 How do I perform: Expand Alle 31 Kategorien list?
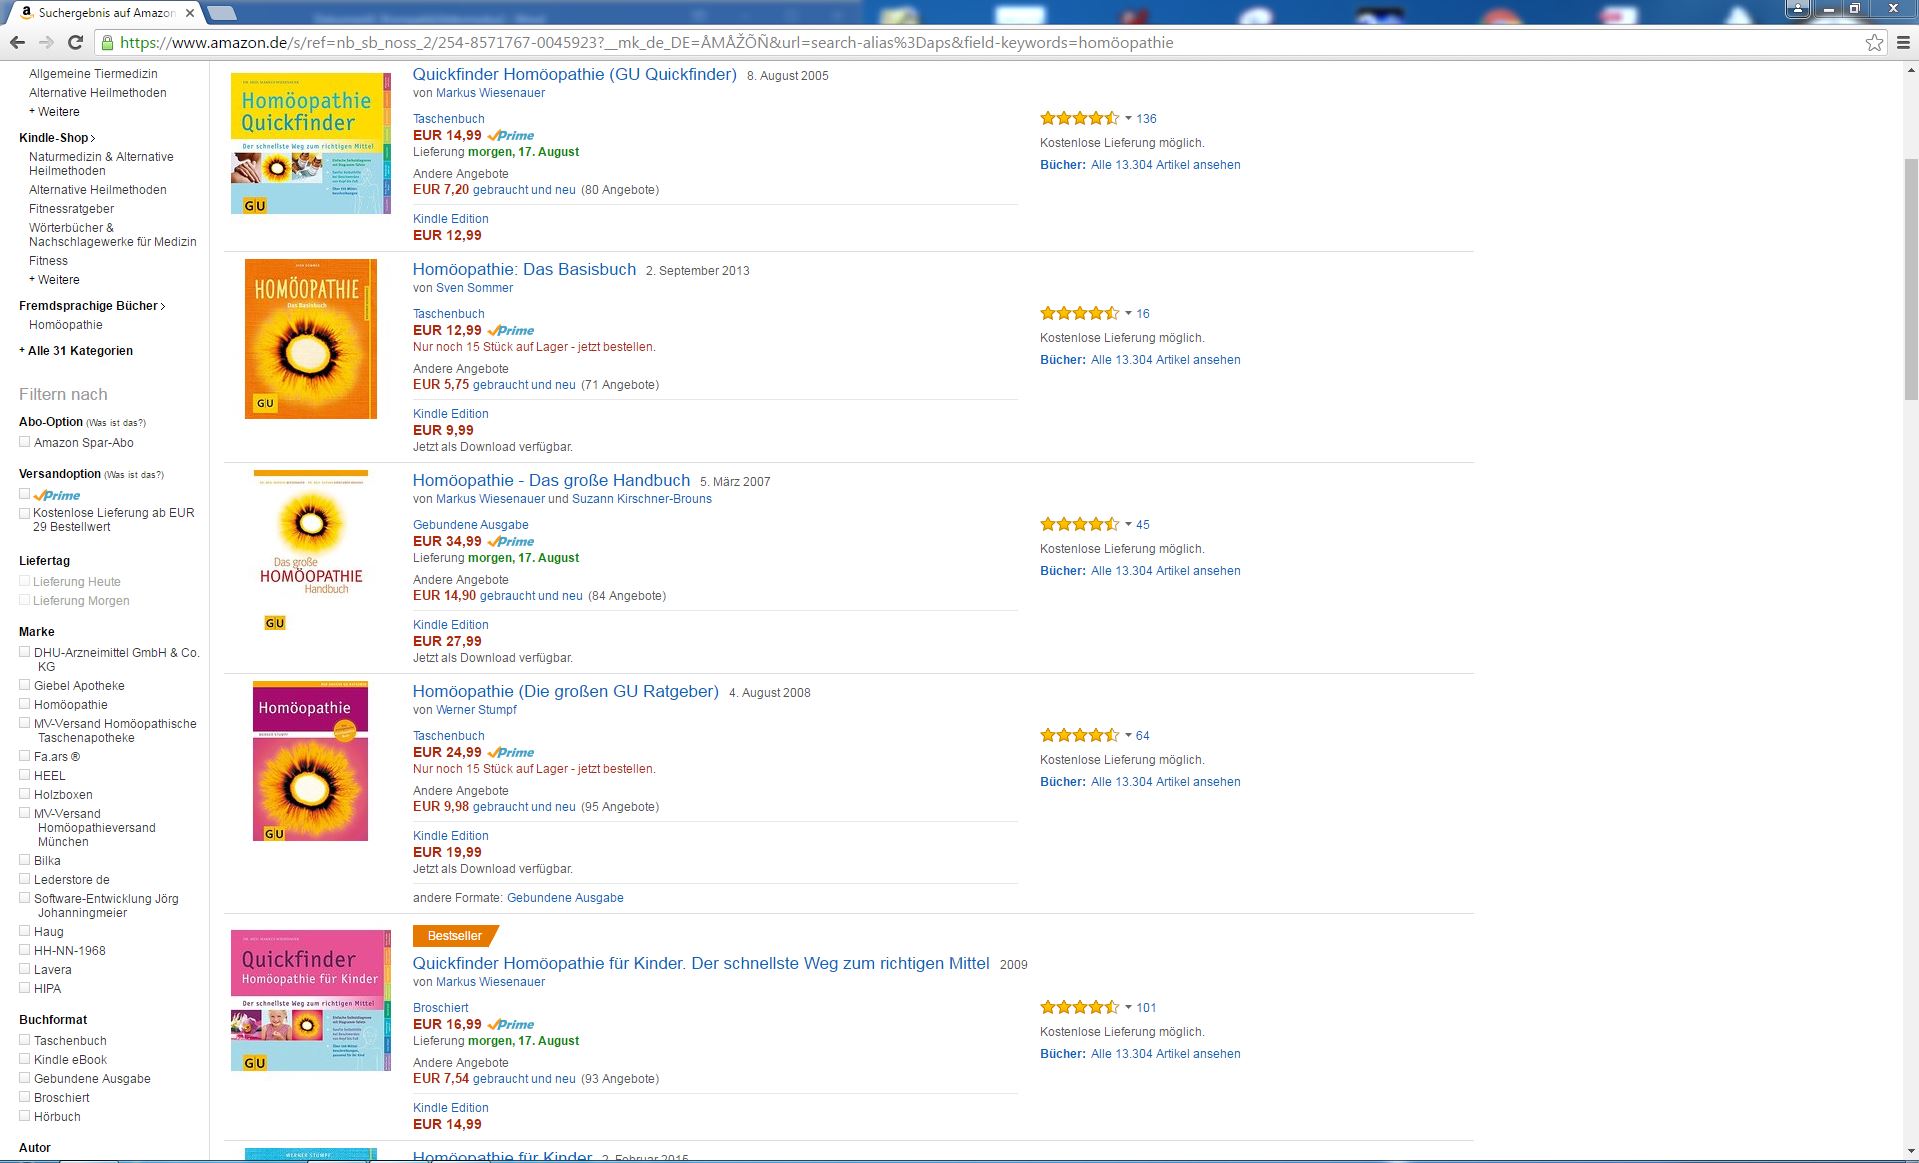pos(79,351)
